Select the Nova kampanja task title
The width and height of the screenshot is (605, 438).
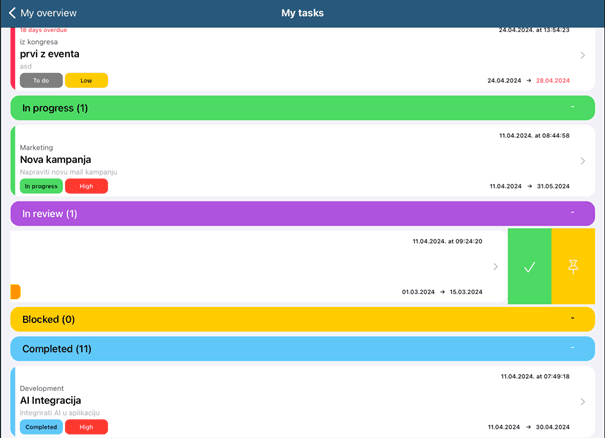(x=55, y=159)
